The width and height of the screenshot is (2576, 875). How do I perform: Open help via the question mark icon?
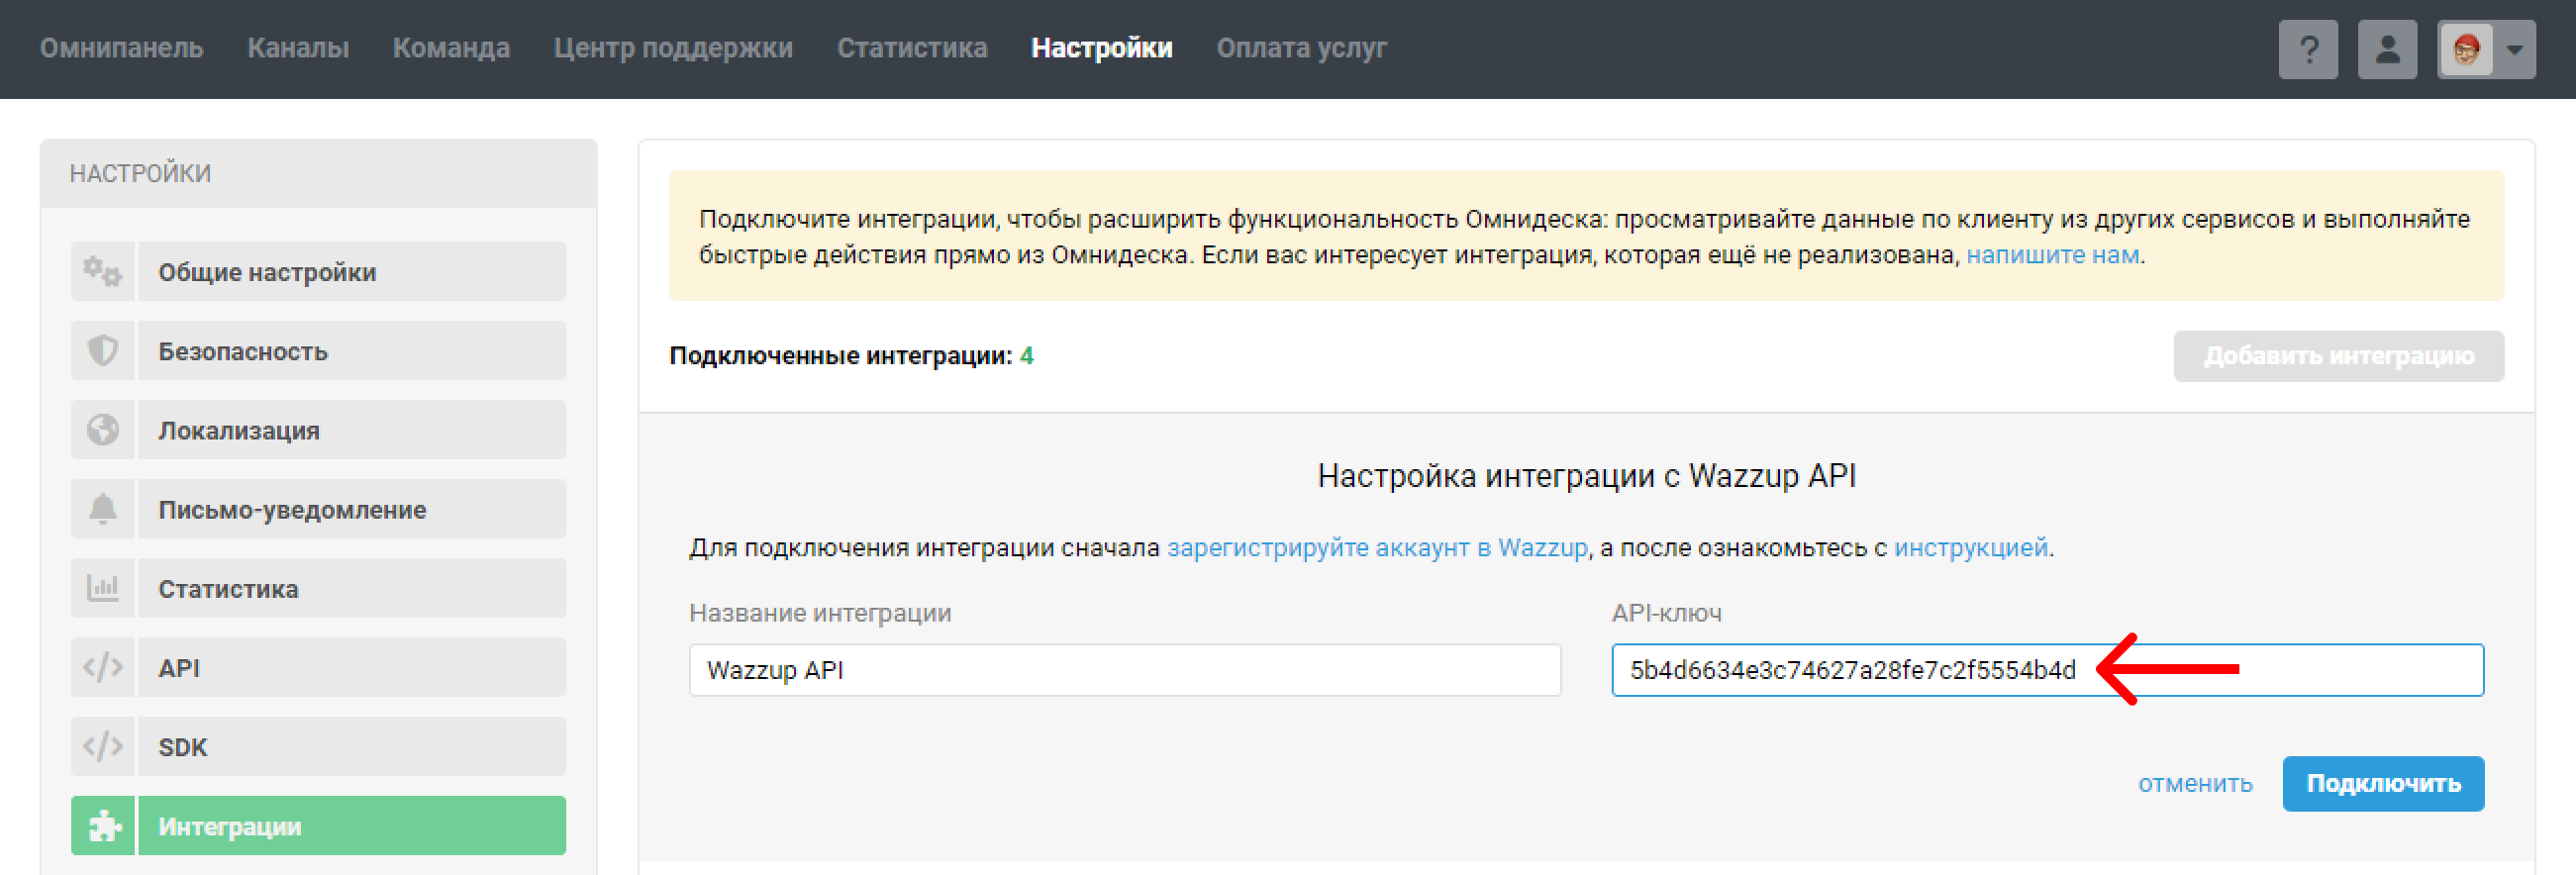(x=2307, y=49)
